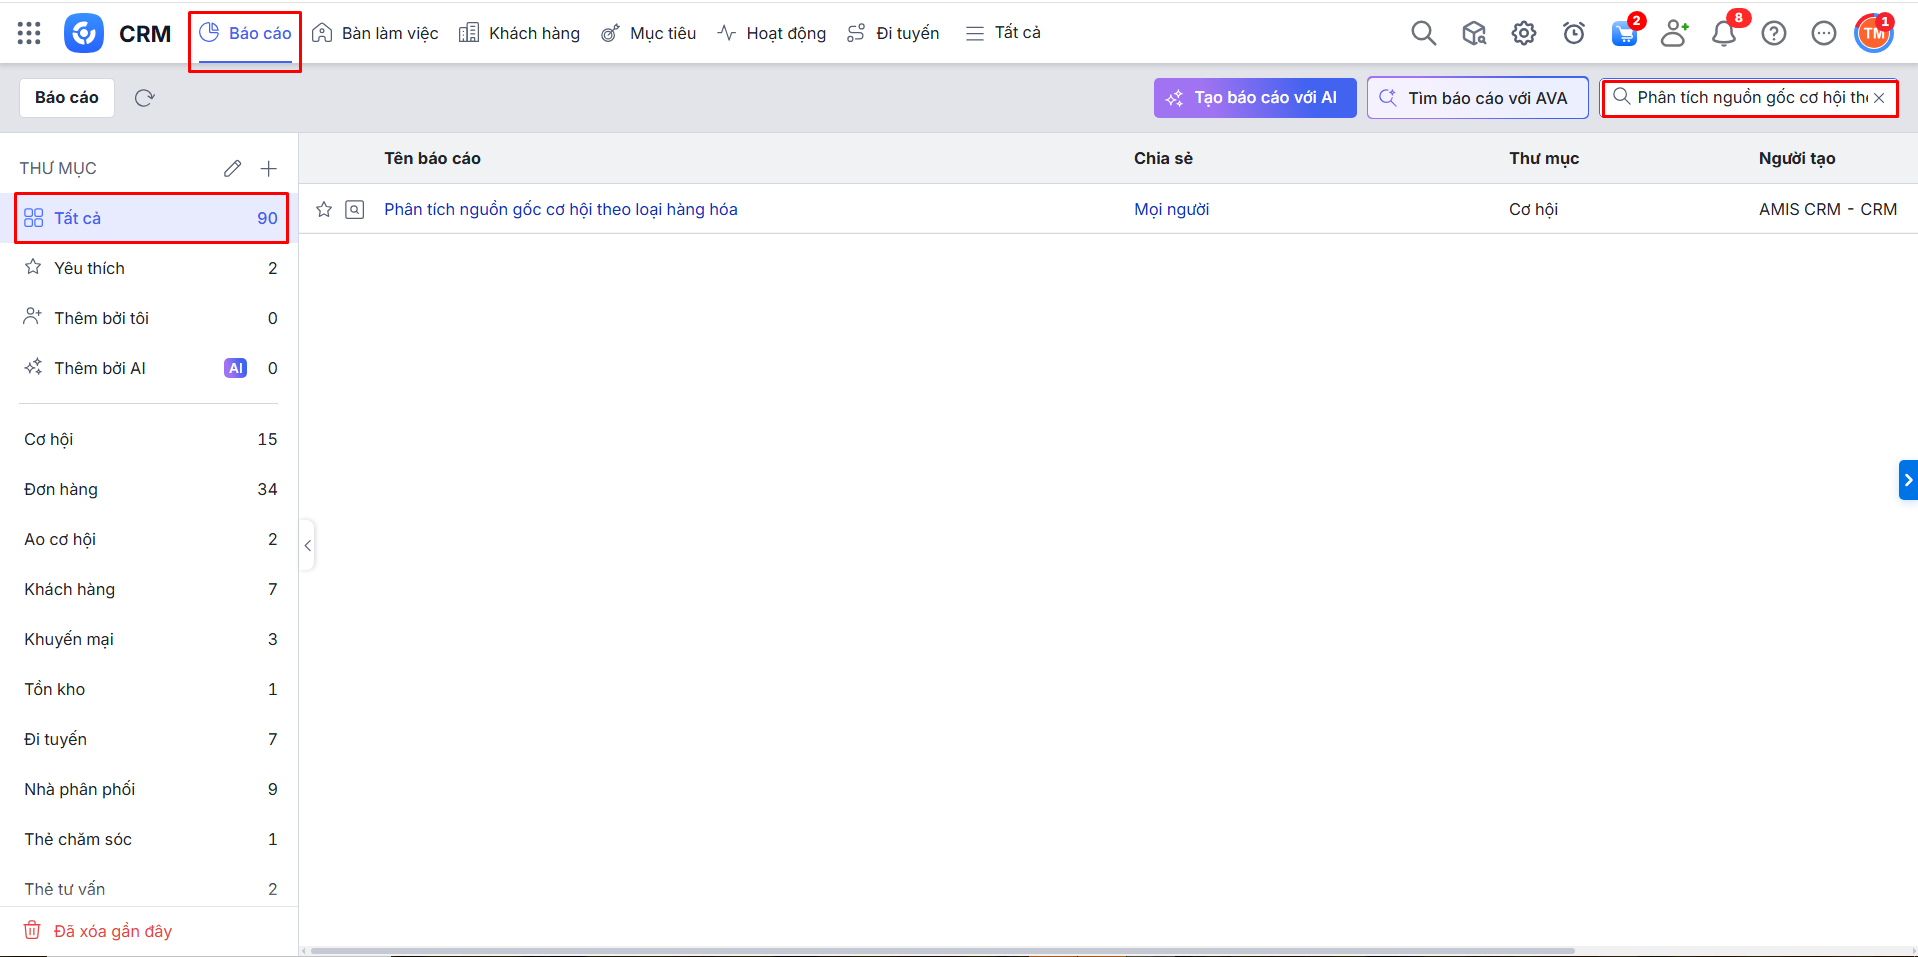Open the apps grid launcher icon
This screenshot has width=1918, height=957.
click(x=29, y=33)
